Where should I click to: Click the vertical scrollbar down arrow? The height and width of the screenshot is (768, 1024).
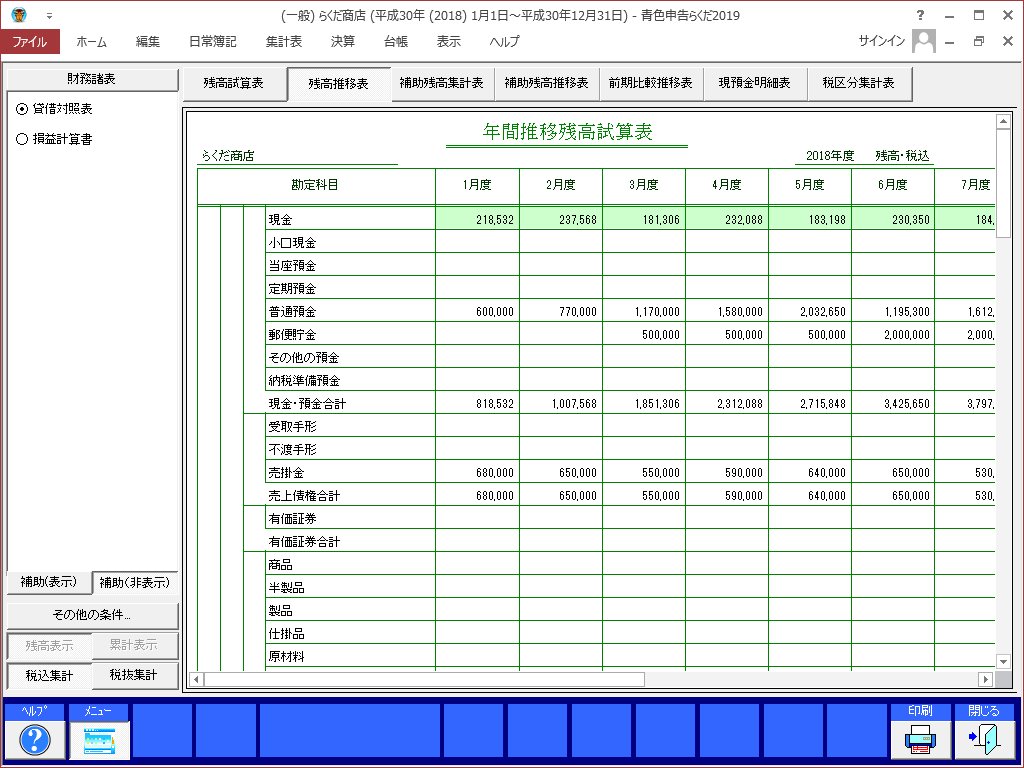click(1003, 662)
